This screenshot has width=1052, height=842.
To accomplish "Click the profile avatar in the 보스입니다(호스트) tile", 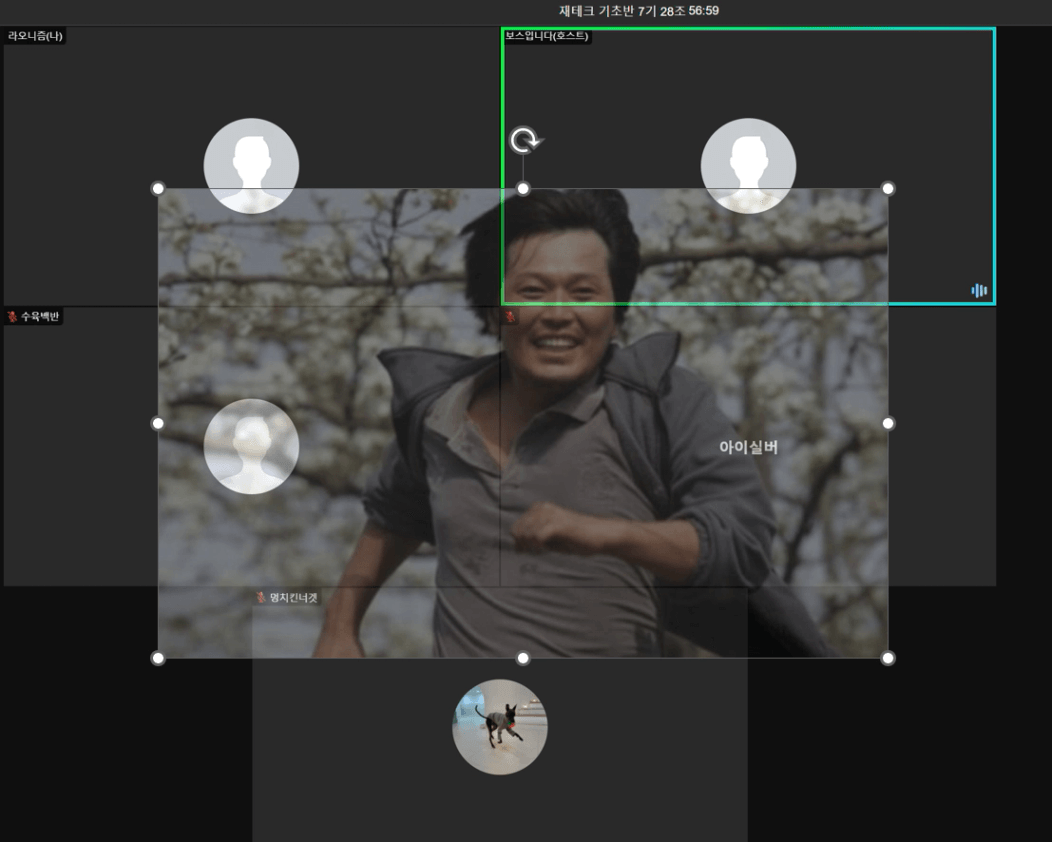I will pos(748,166).
